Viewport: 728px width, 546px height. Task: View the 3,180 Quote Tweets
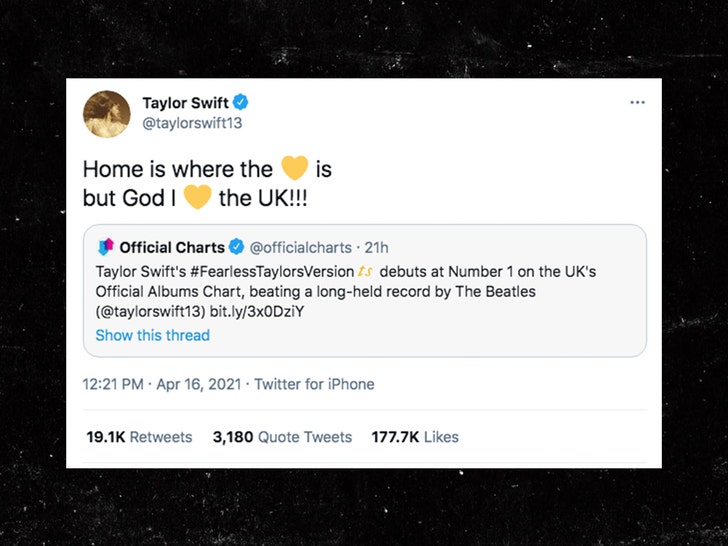coord(282,437)
